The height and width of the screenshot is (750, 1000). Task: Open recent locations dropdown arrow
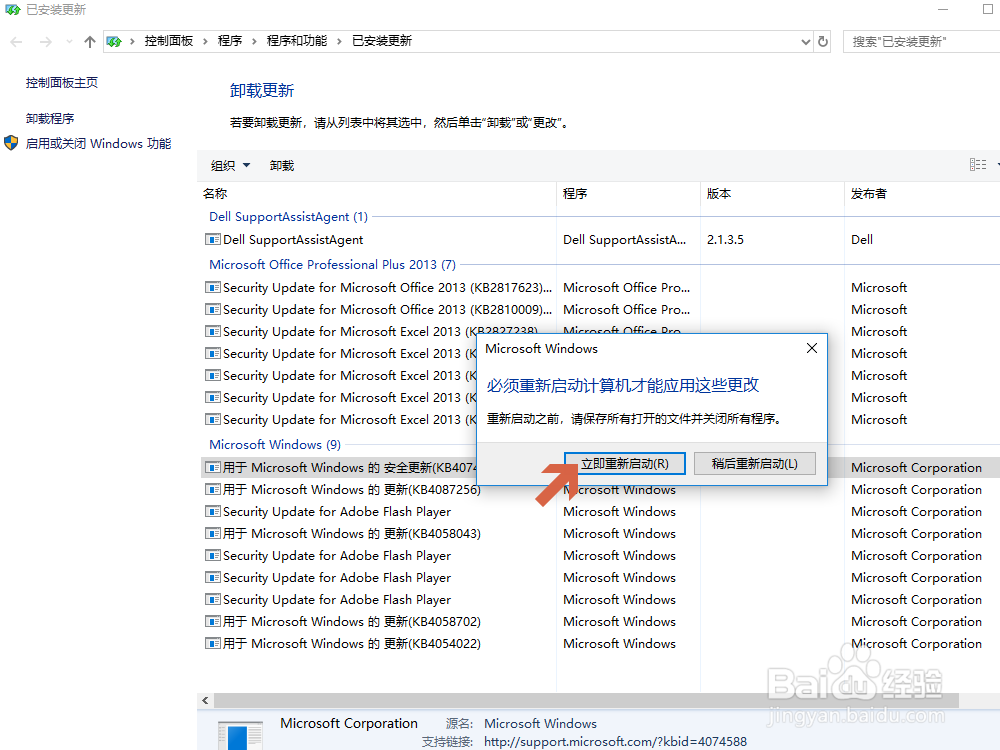[x=69, y=42]
